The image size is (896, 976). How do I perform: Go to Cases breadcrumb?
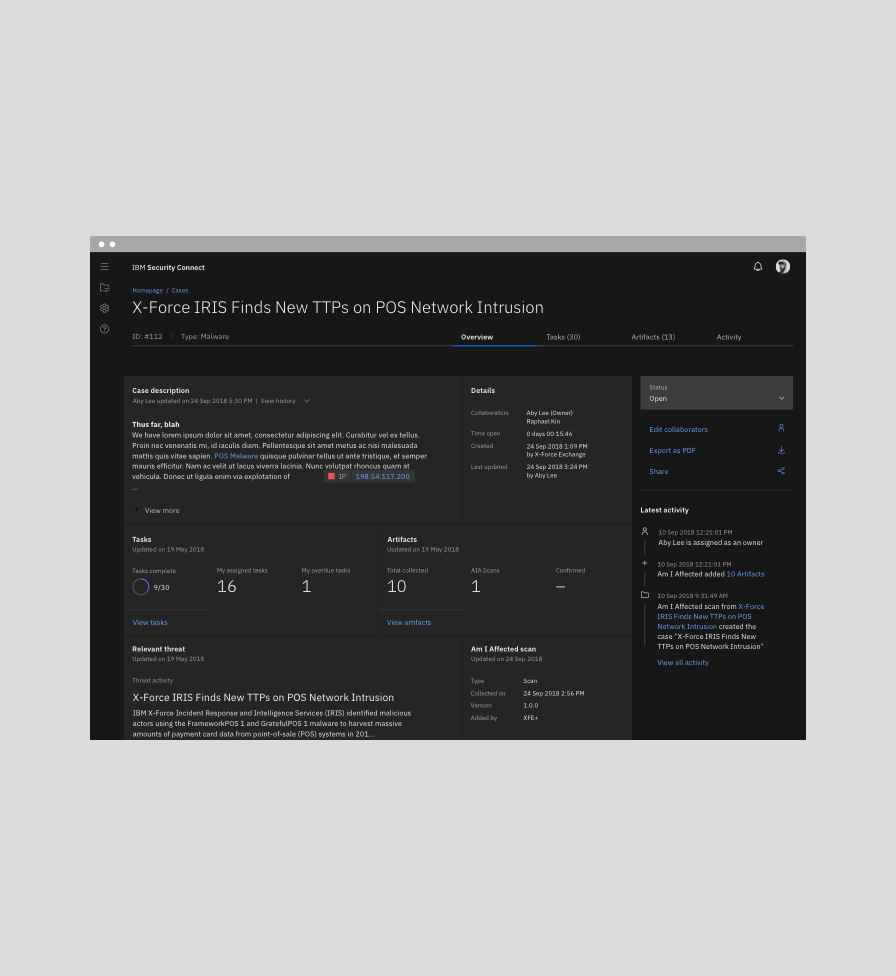click(x=180, y=291)
